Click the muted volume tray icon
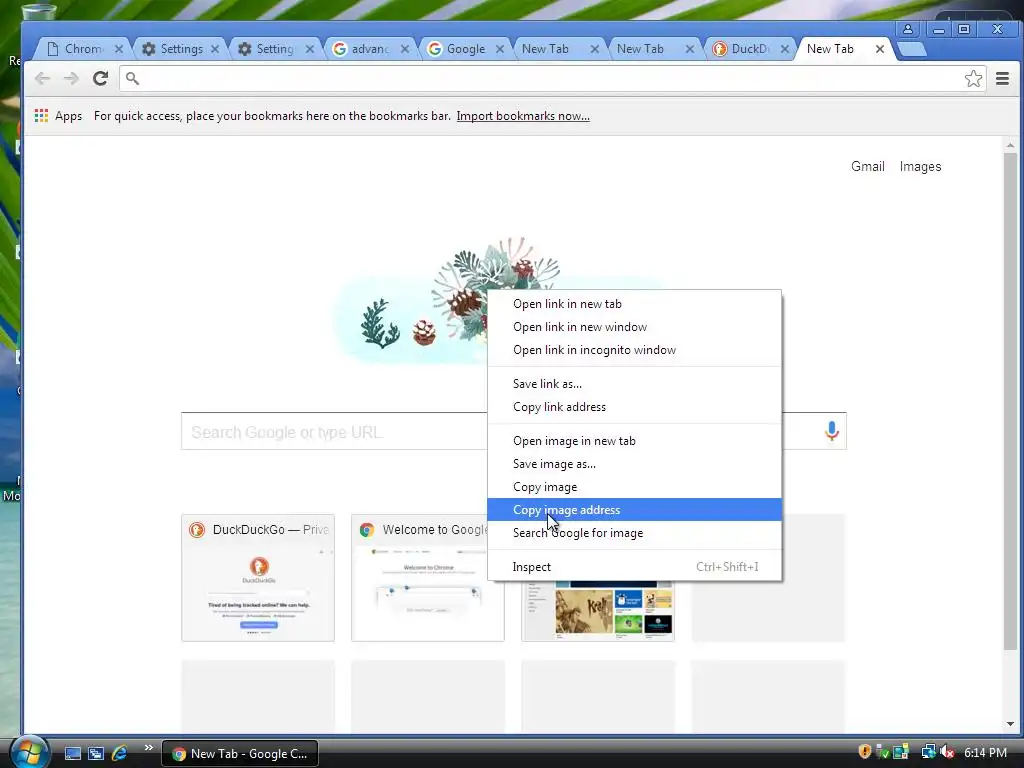This screenshot has width=1024, height=768. [x=948, y=752]
